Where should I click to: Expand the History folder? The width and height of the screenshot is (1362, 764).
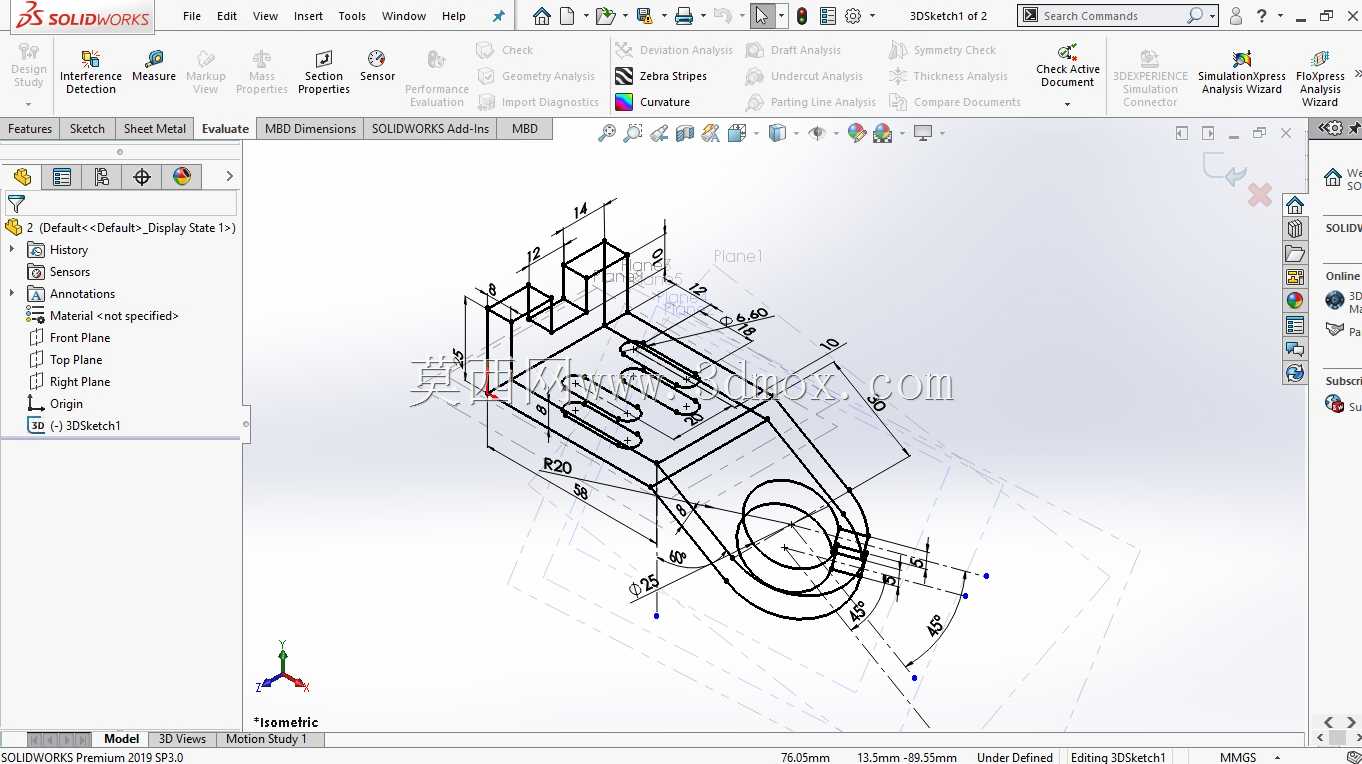click(12, 250)
